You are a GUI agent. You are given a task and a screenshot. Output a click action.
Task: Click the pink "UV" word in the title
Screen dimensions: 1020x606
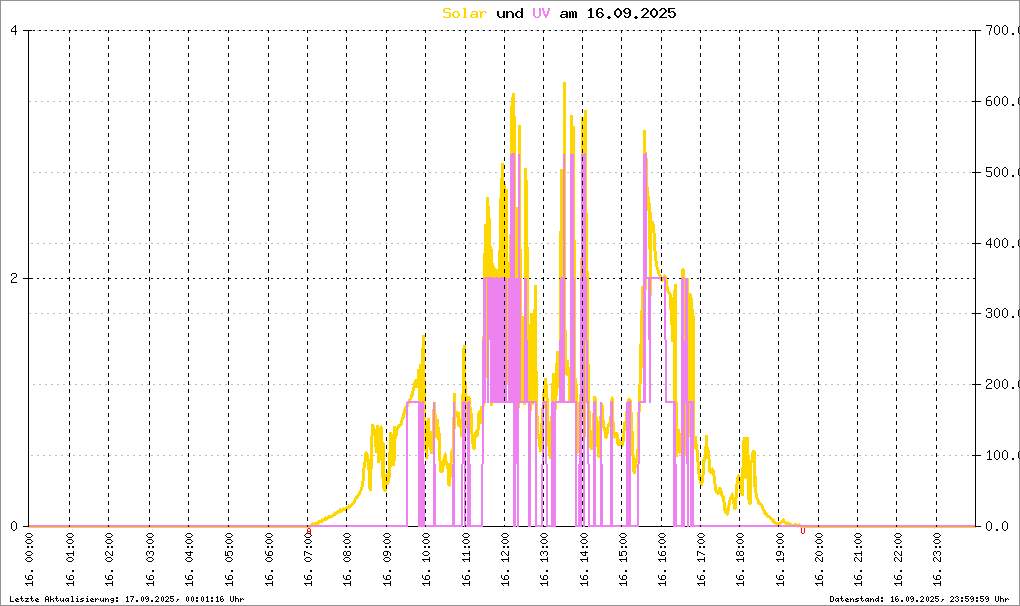[x=541, y=13]
